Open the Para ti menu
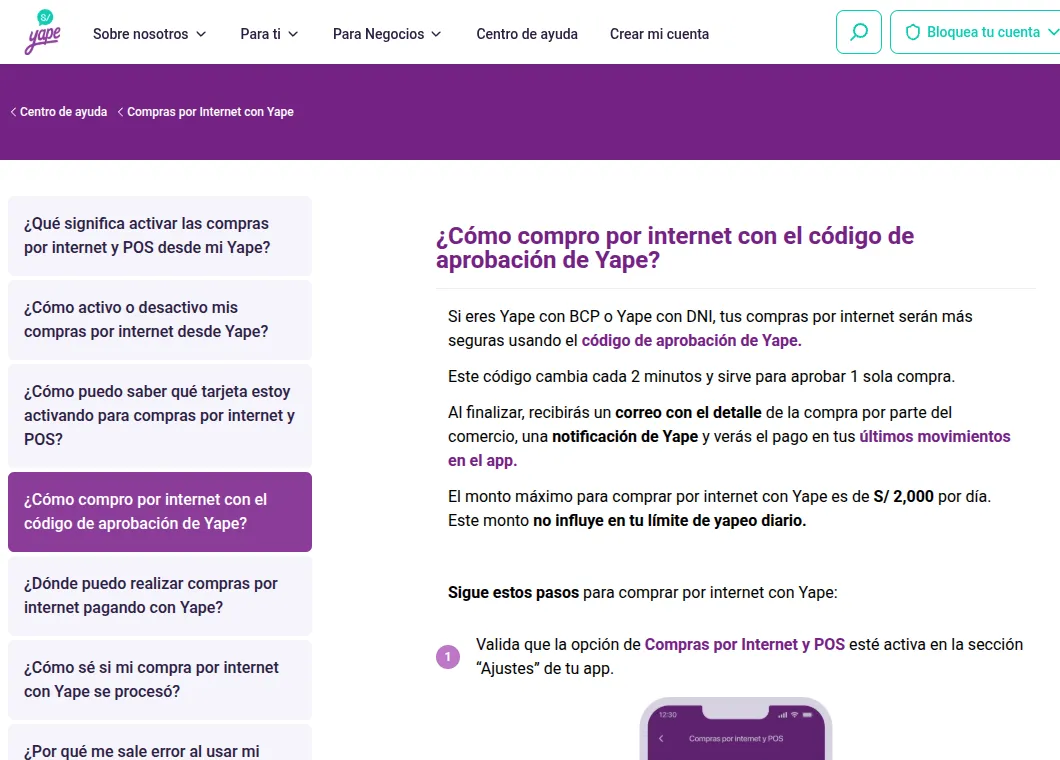This screenshot has width=1060, height=760. 269,34
